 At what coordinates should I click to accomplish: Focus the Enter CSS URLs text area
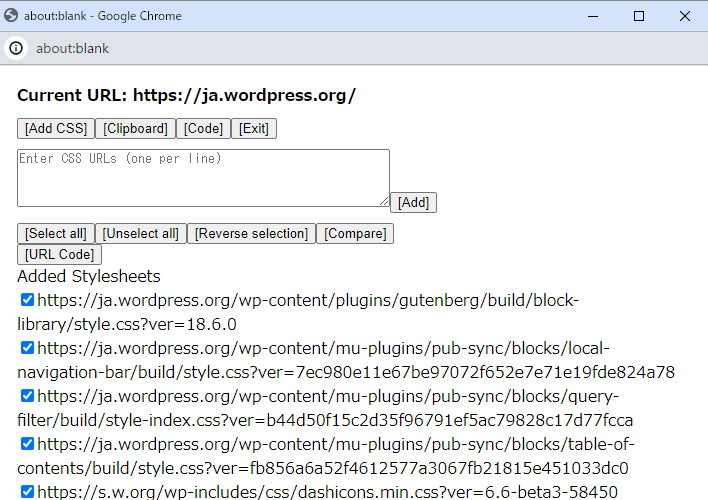203,178
